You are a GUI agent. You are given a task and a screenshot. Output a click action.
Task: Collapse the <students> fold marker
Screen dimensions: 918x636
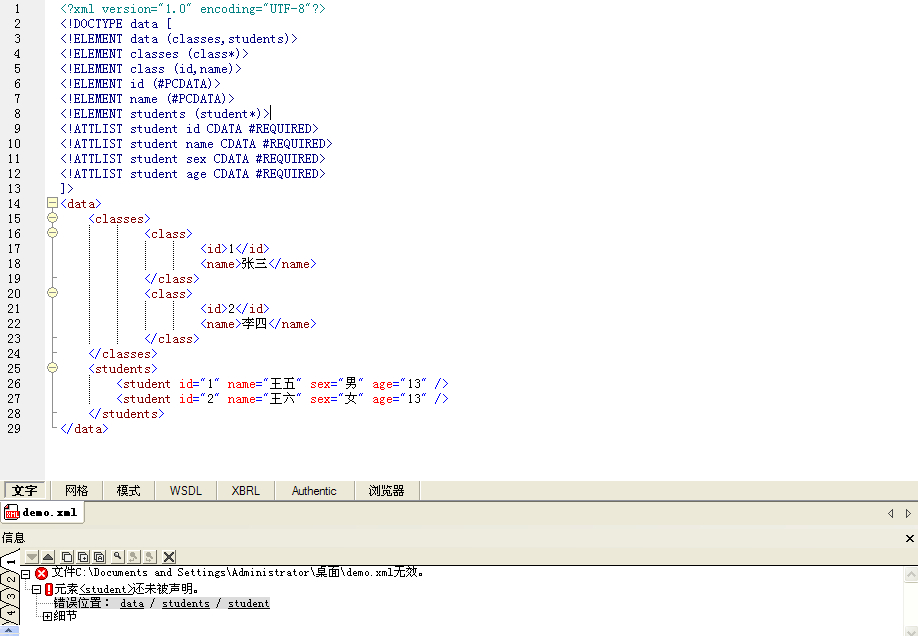coord(52,368)
